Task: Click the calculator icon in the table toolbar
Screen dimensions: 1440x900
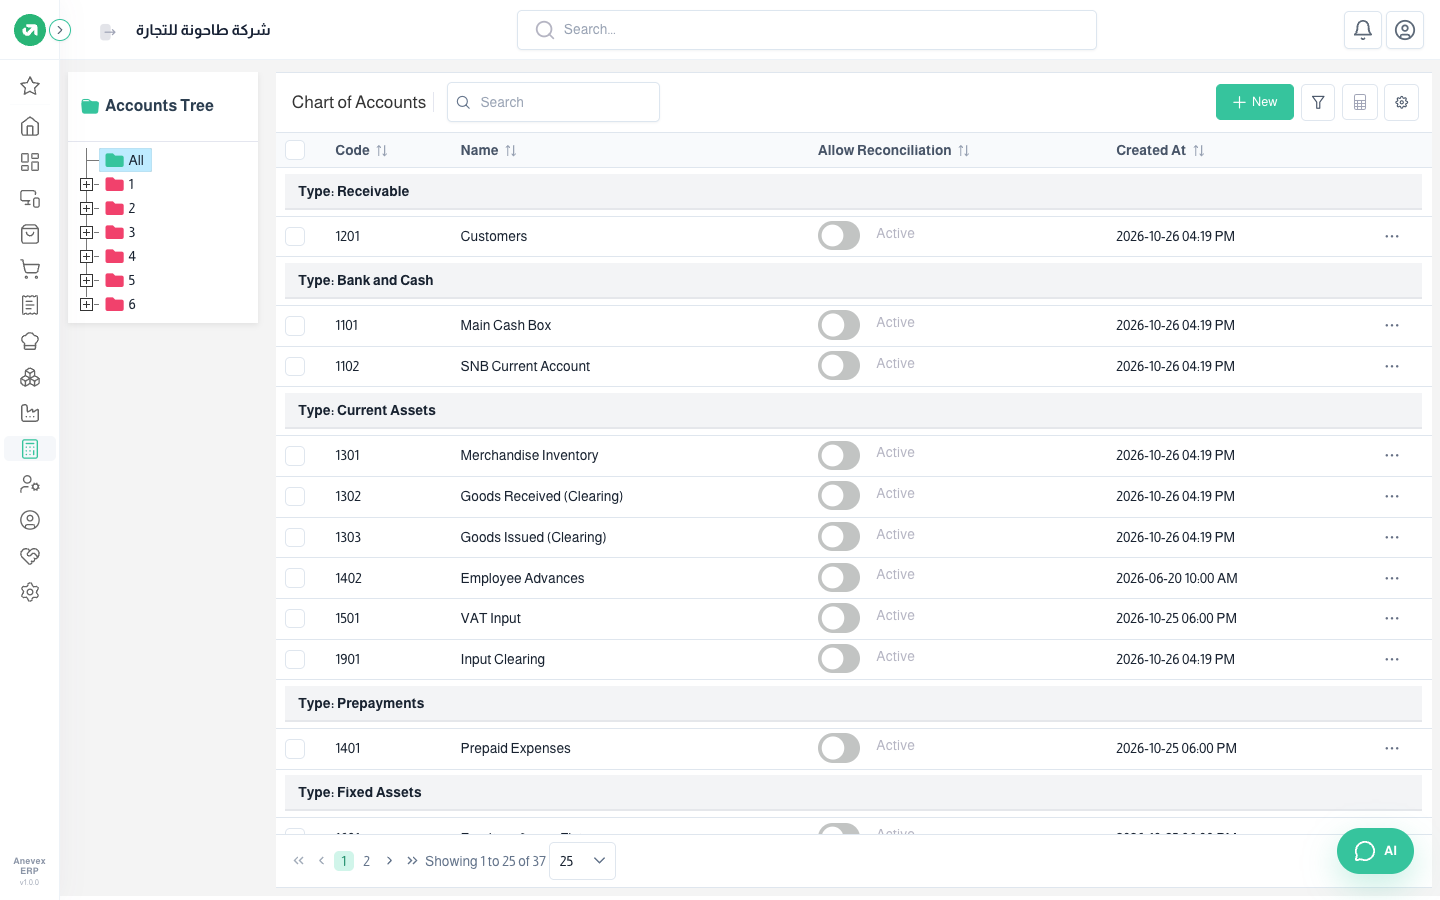Action: pyautogui.click(x=1360, y=102)
